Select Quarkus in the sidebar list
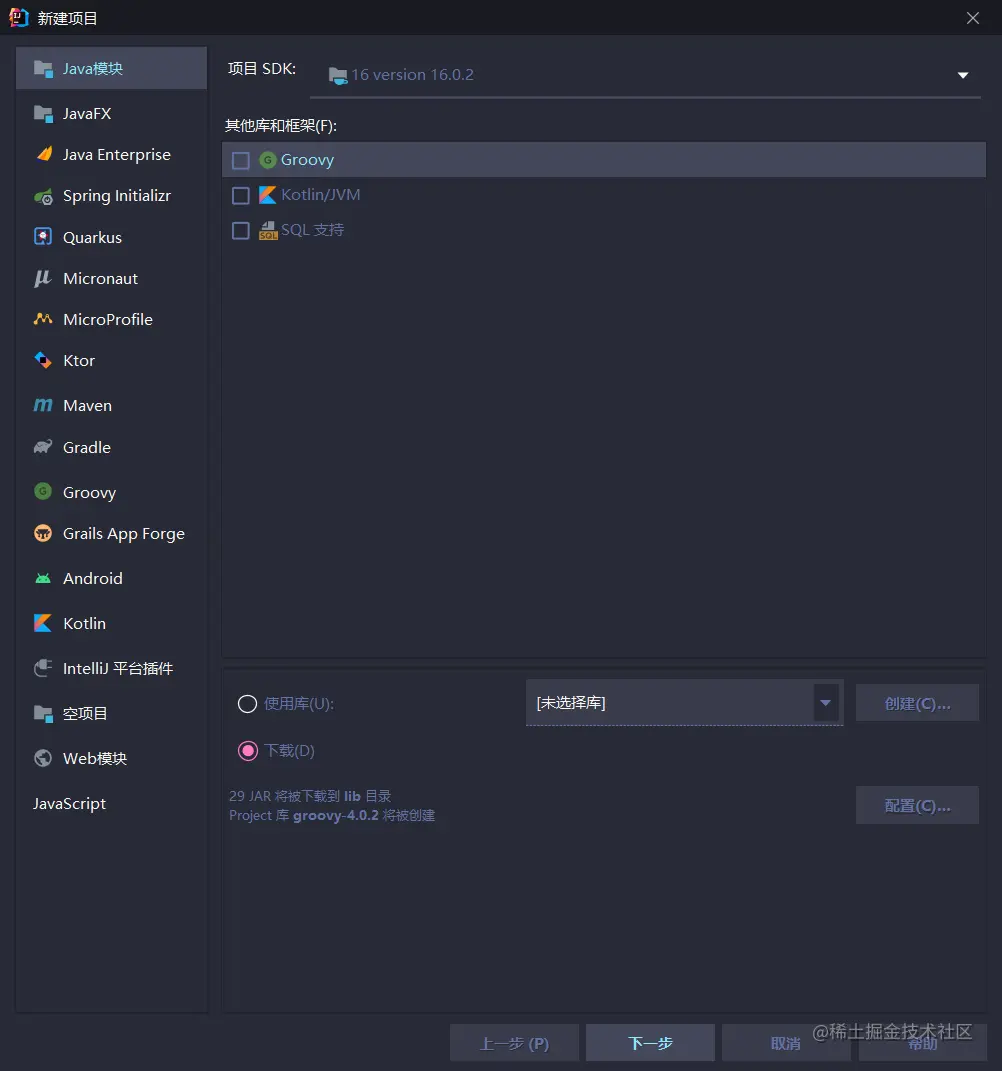This screenshot has height=1071, width=1002. pyautogui.click(x=111, y=237)
